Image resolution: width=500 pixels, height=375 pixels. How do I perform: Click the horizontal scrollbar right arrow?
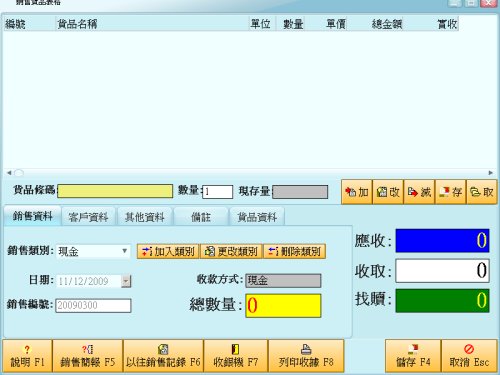[491, 173]
